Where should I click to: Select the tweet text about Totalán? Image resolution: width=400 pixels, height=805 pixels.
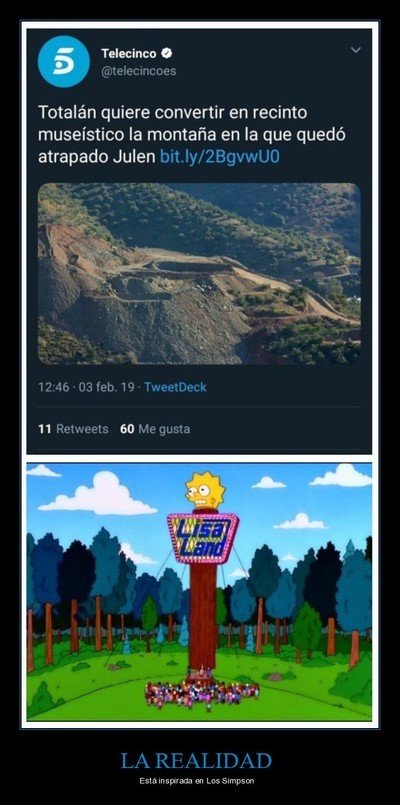click(x=192, y=135)
